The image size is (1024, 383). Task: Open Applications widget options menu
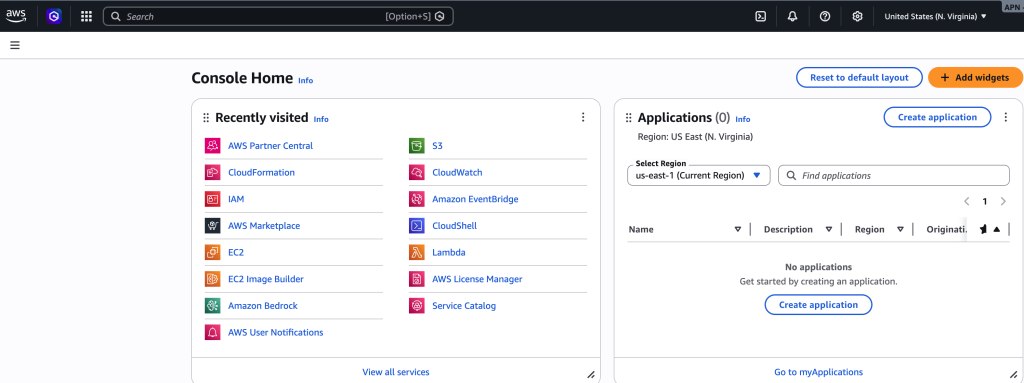[x=1006, y=117]
